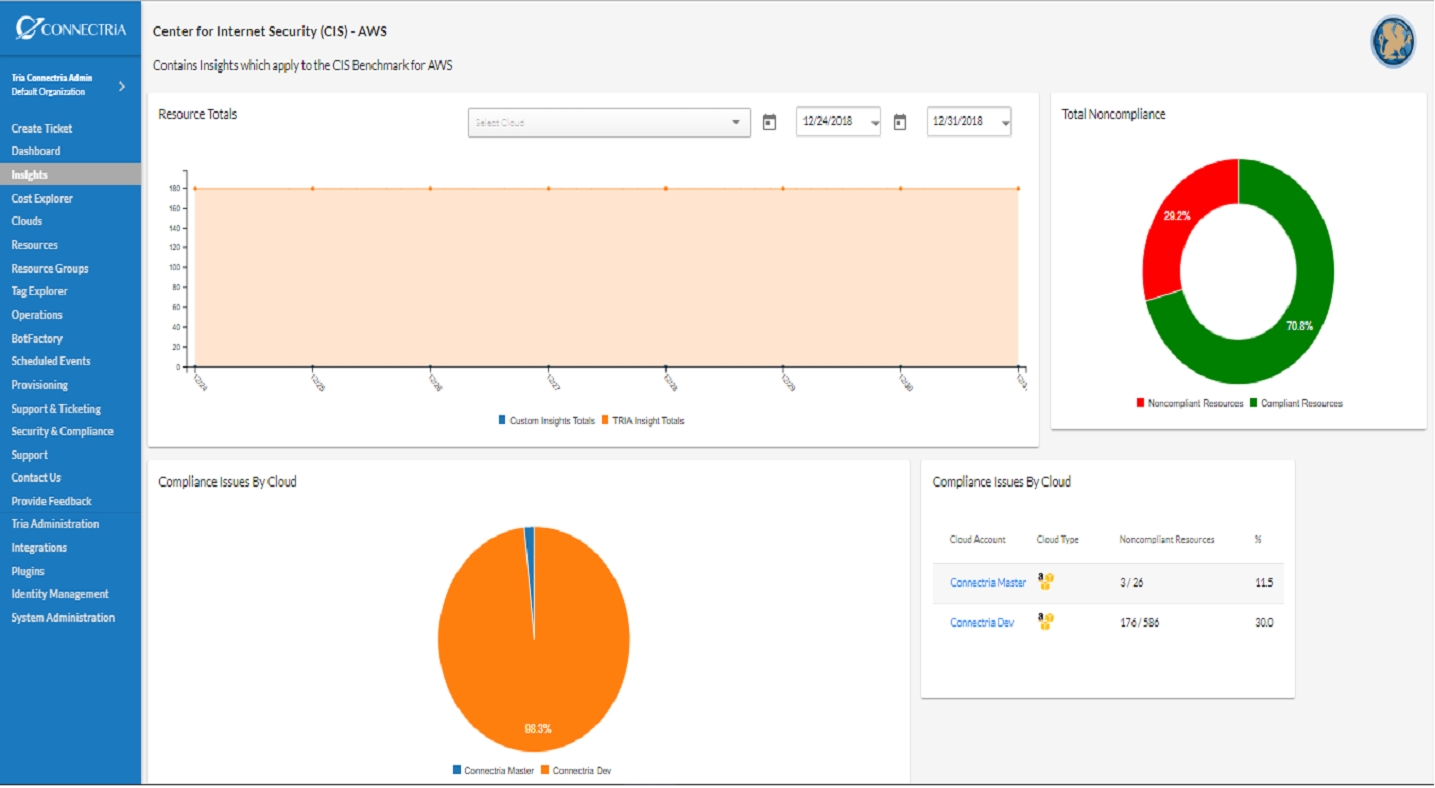Open calendar icon beside the 12/31/2018 date
This screenshot has height=788, width=1435.
pos(900,122)
